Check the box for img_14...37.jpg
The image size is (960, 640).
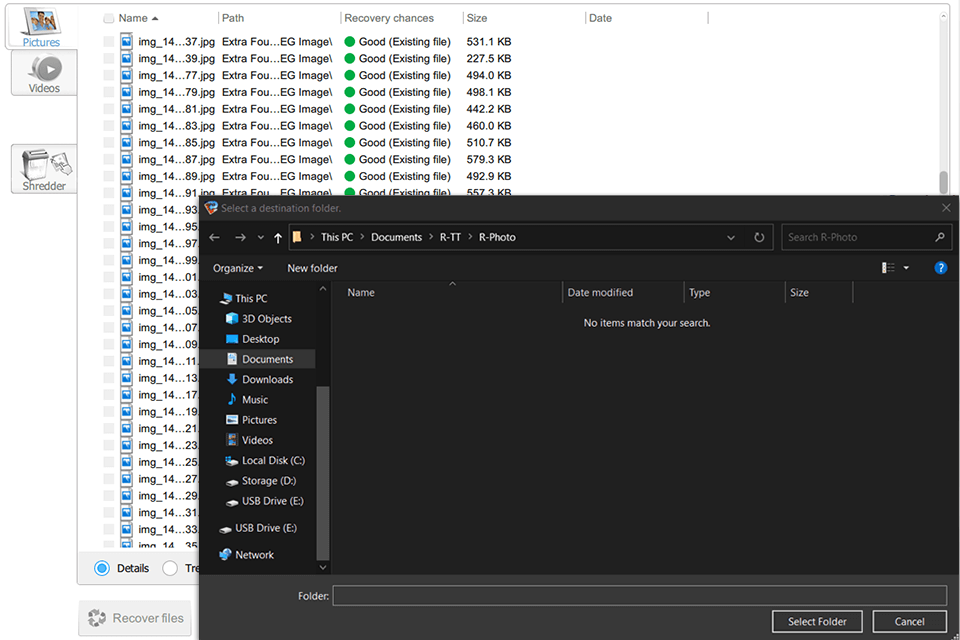(108, 42)
